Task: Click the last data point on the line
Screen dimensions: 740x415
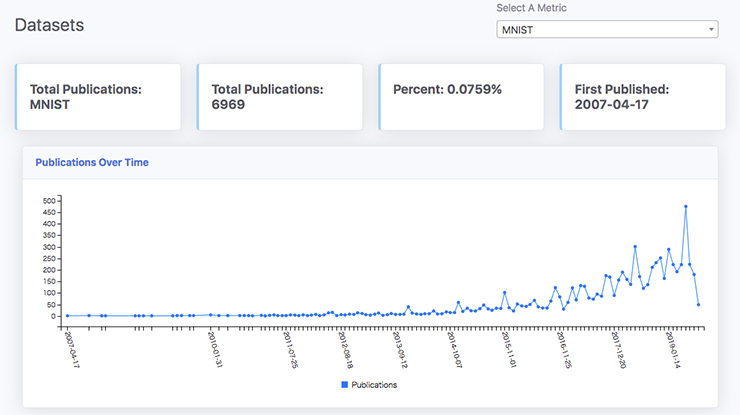Action: (698, 304)
